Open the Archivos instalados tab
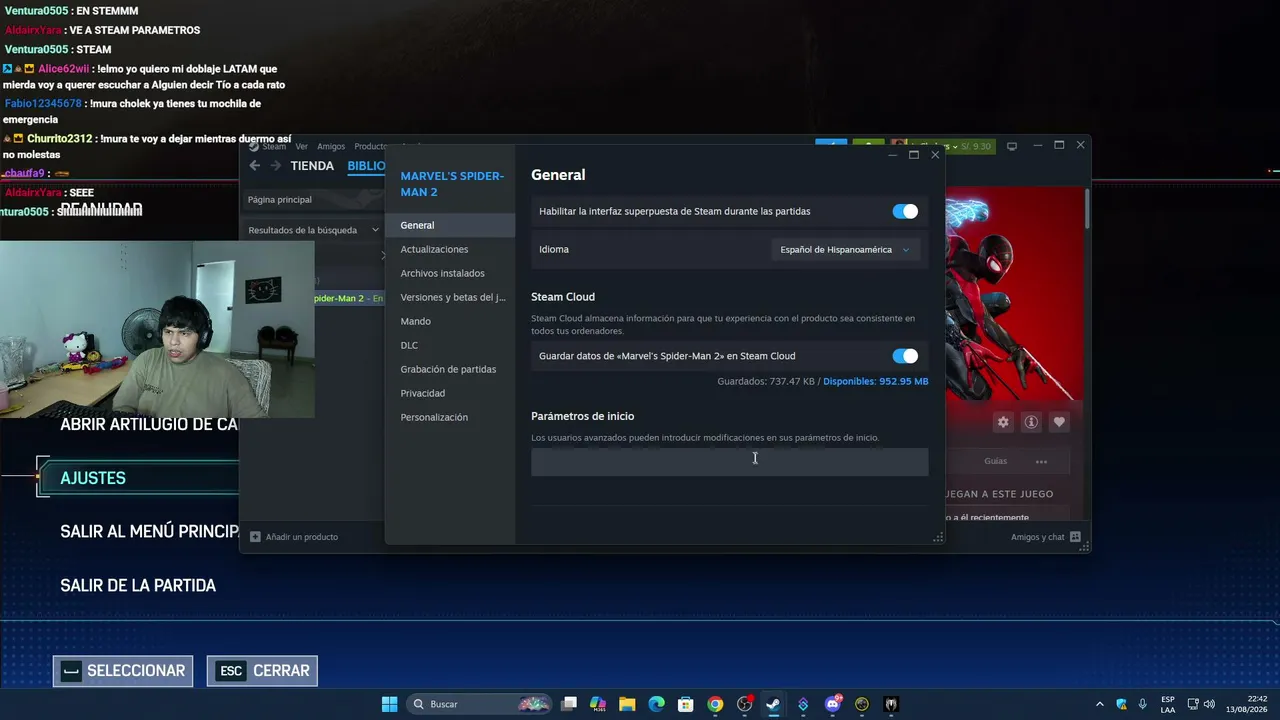Image resolution: width=1280 pixels, height=720 pixels. (442, 273)
